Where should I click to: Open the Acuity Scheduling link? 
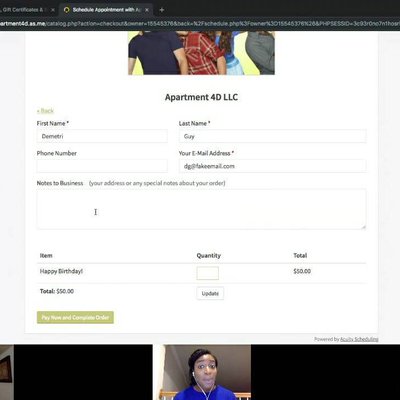click(359, 339)
